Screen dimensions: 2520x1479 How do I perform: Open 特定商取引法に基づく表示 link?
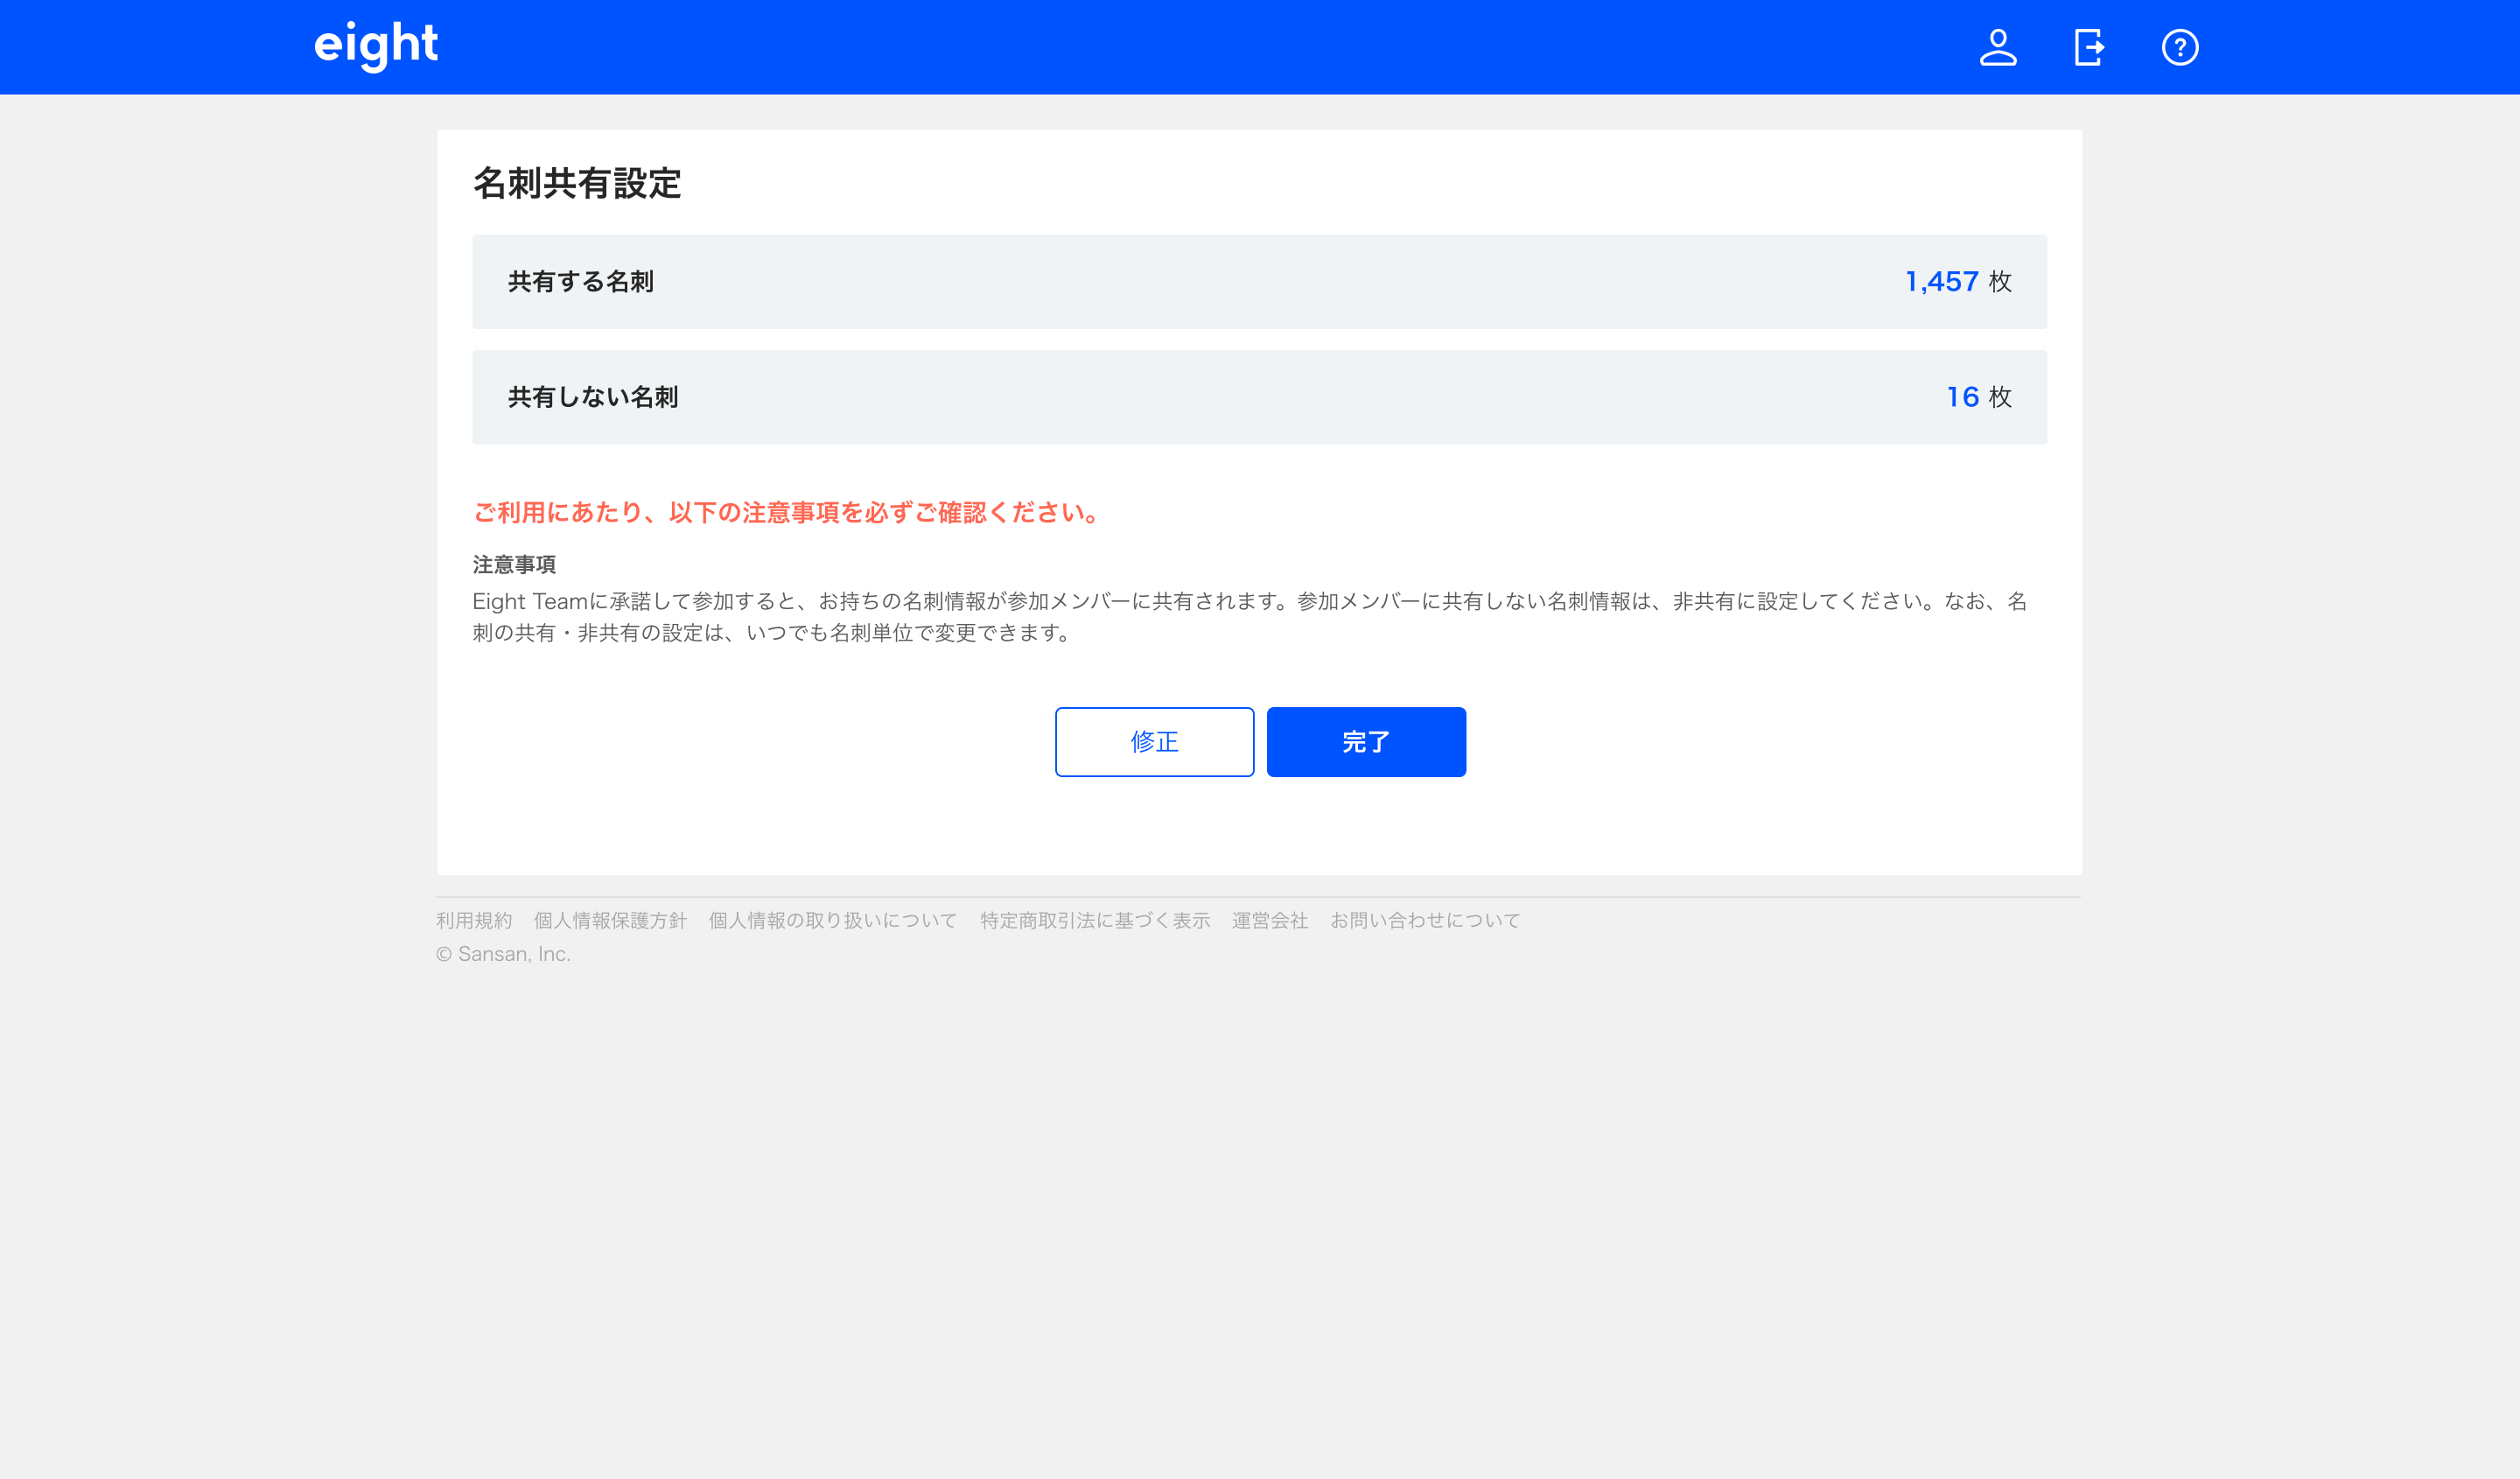click(x=1094, y=920)
